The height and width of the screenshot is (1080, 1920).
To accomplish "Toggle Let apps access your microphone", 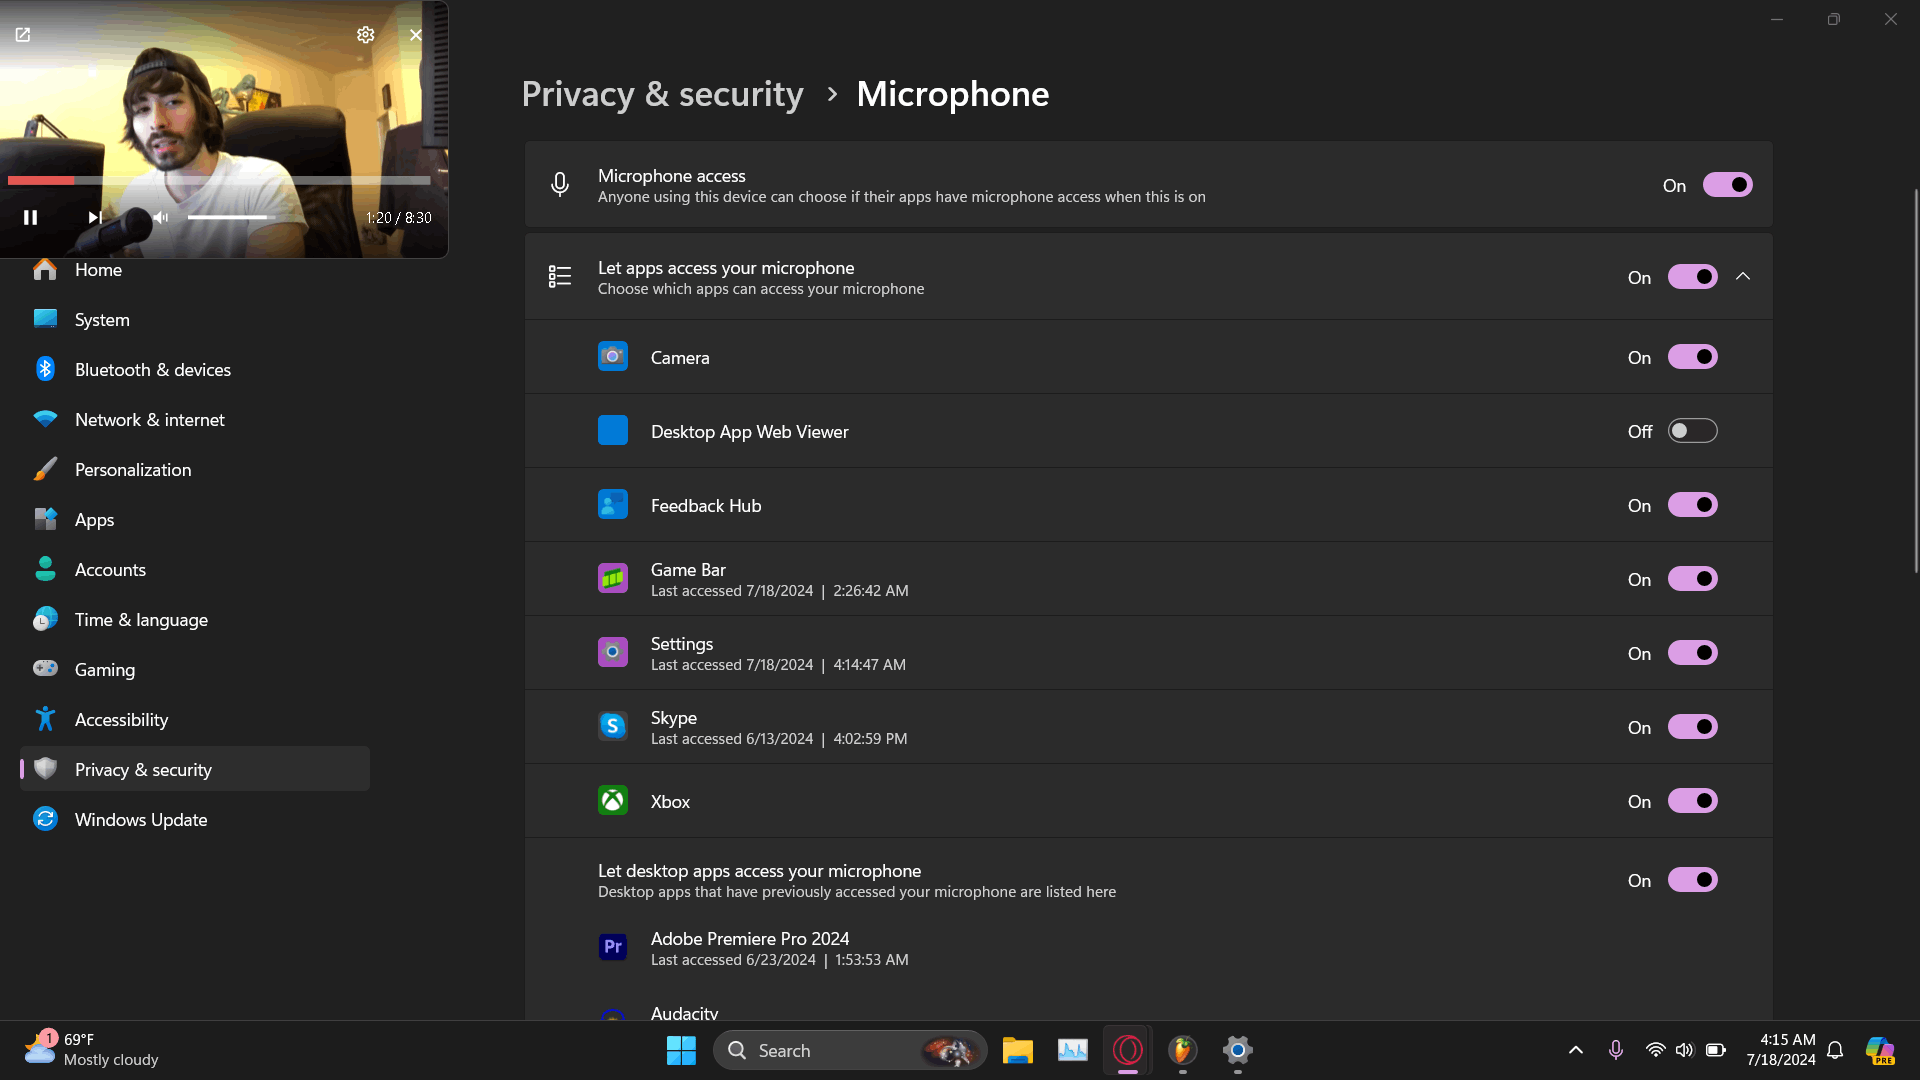I will click(x=1692, y=277).
